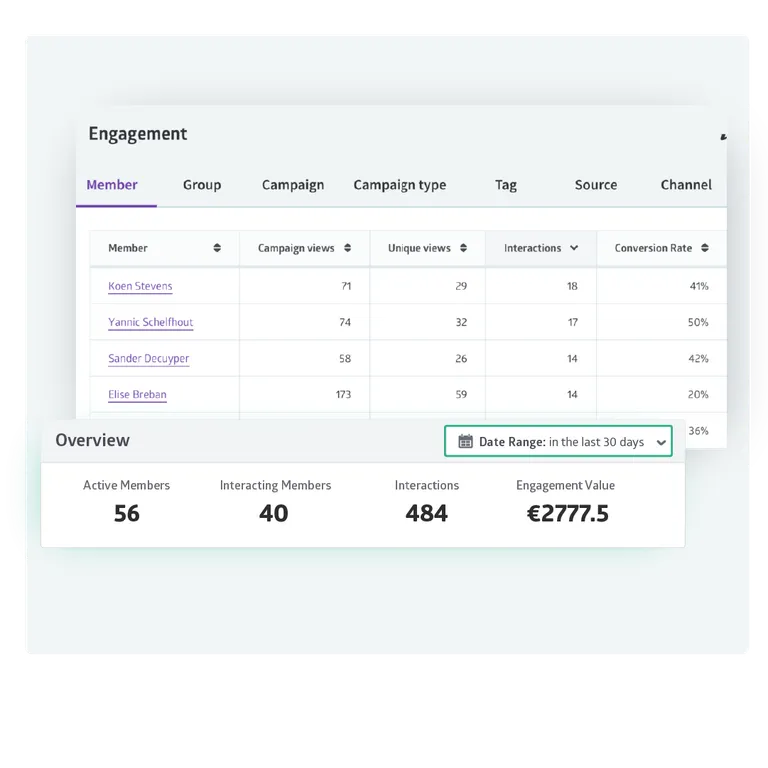Toggle Interactions column descending sort chevron
Screen dimensions: 768x768
click(x=573, y=248)
